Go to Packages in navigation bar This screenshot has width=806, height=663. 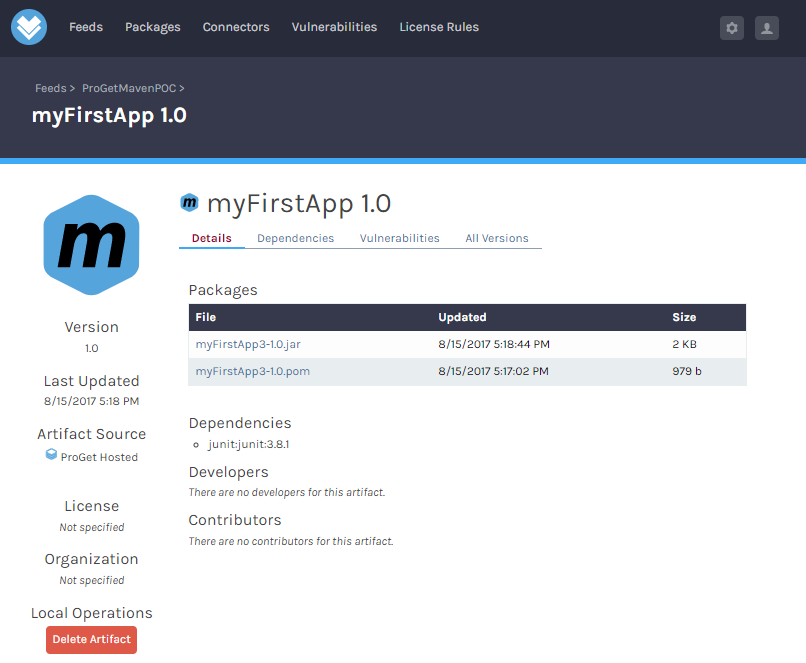pos(153,27)
